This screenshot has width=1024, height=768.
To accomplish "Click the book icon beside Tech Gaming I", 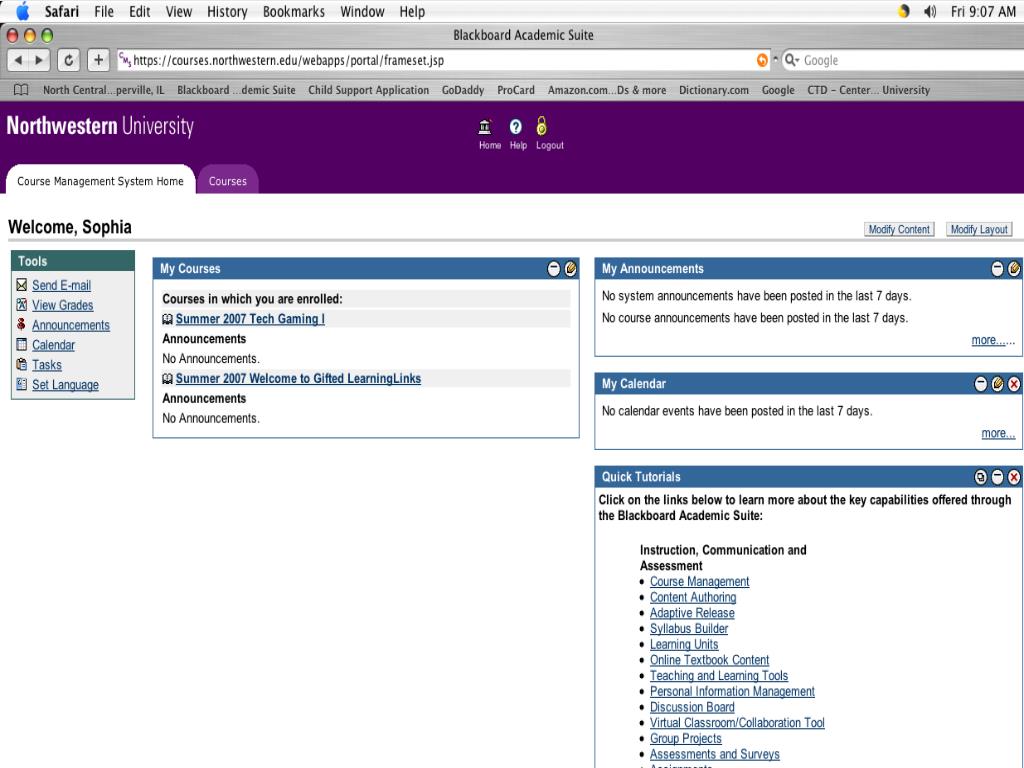I will point(167,319).
